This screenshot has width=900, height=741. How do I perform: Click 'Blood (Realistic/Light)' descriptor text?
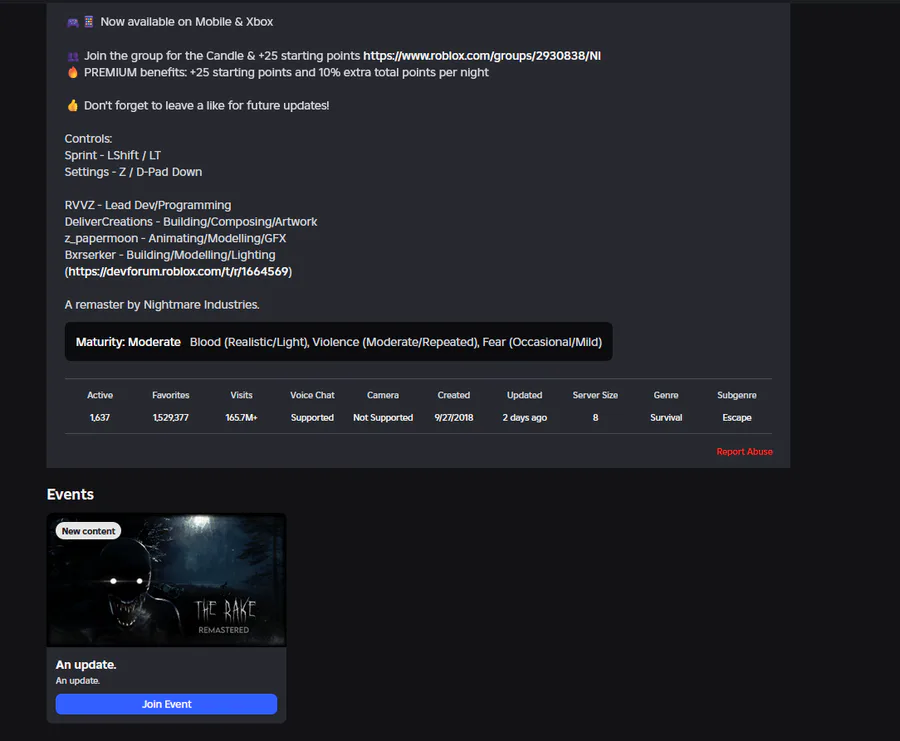pyautogui.click(x=250, y=342)
